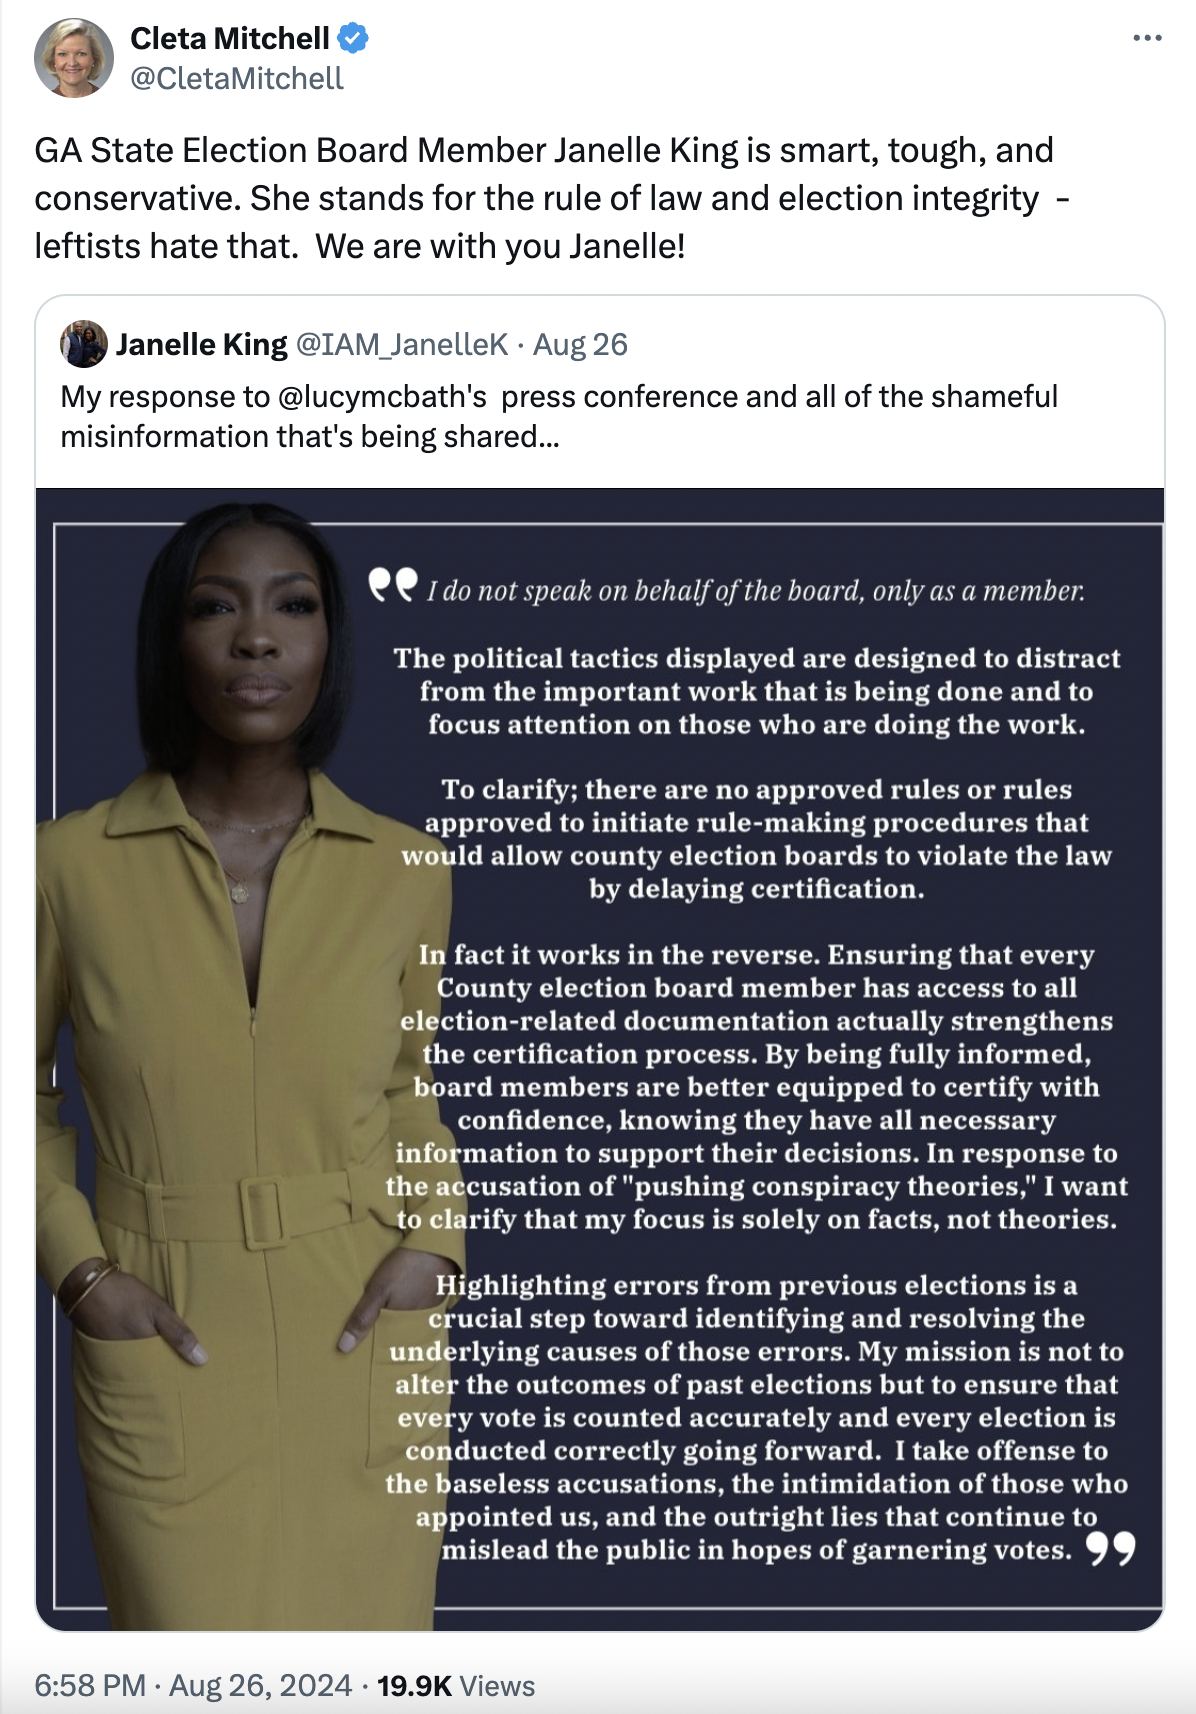This screenshot has height=1714, width=1196.
Task: Click Cleta Mitchell's profile picture
Action: 74,58
